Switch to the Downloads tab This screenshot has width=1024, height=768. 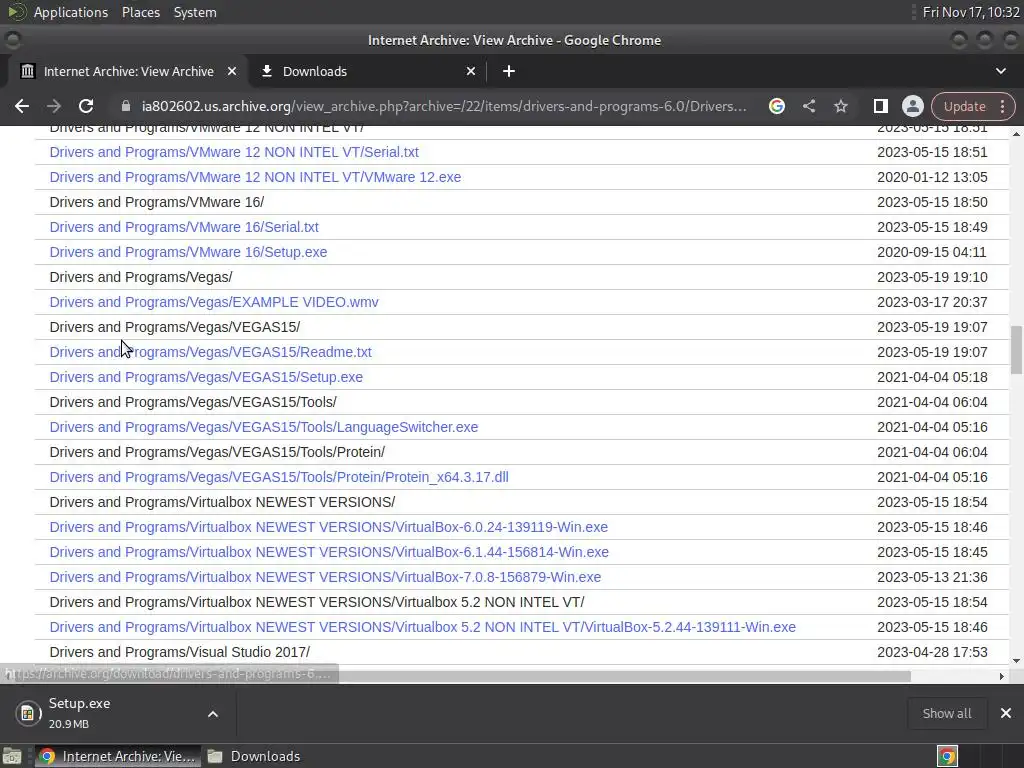368,71
